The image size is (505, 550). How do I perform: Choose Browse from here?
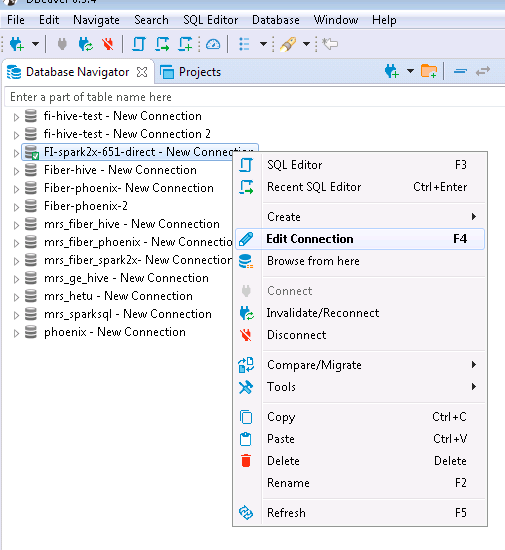coord(360,261)
